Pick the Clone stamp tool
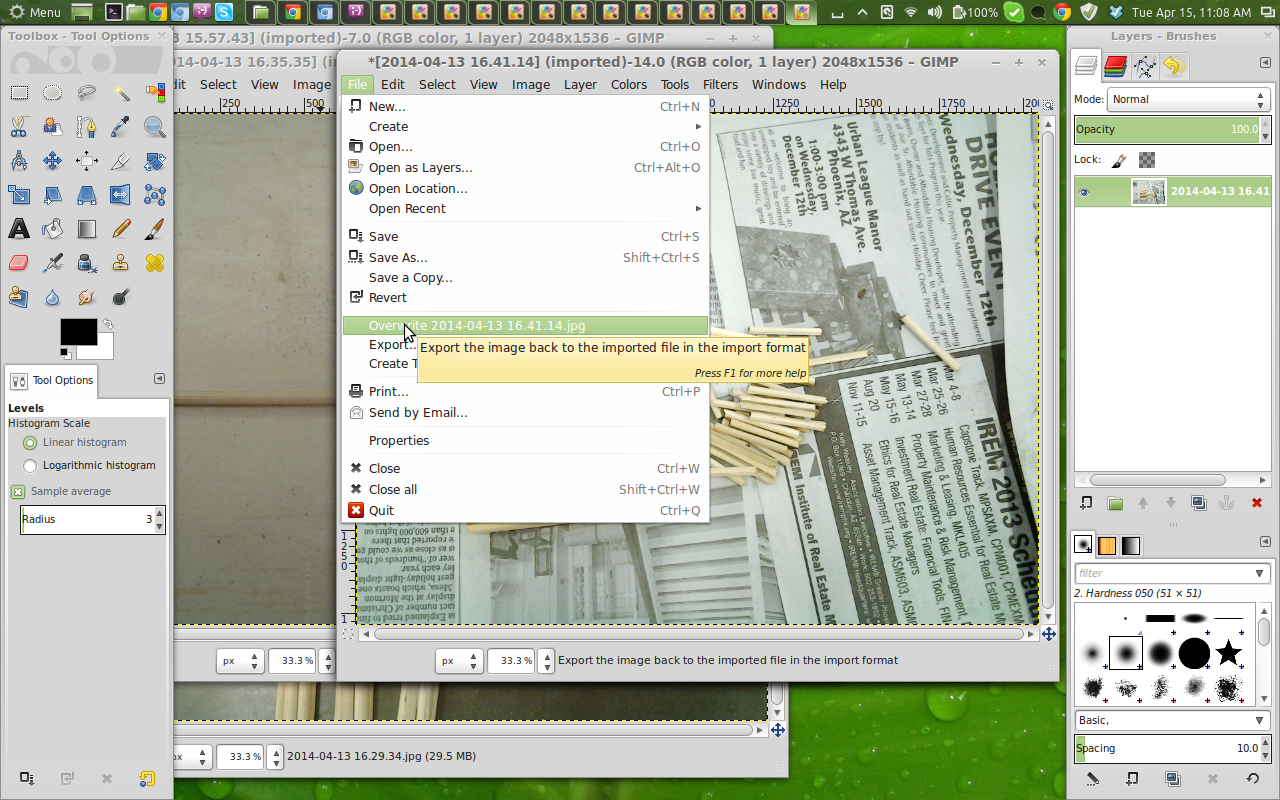1280x800 pixels. pyautogui.click(x=121, y=263)
